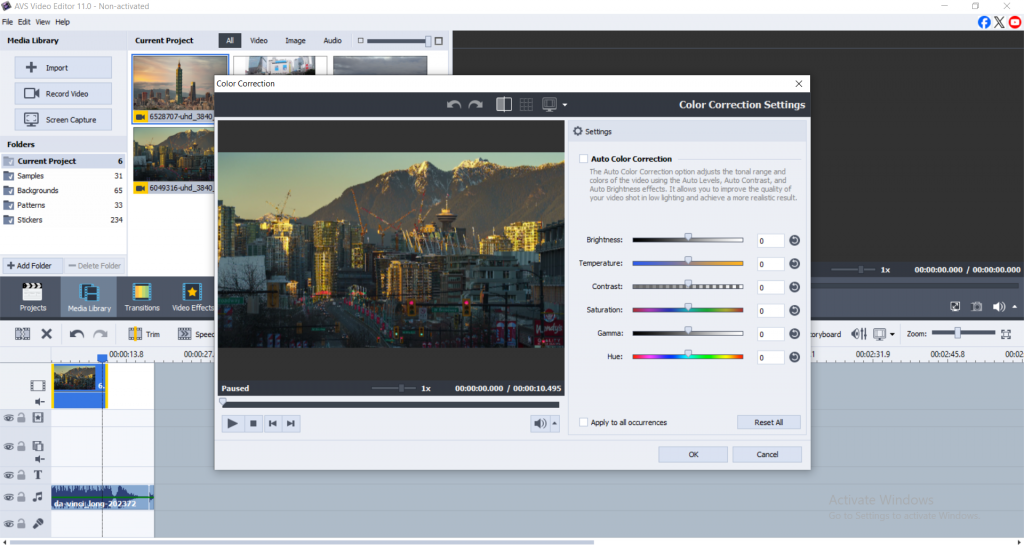Click the undo arrow in Color Correction toolbar
1024x545 pixels.
pos(454,104)
